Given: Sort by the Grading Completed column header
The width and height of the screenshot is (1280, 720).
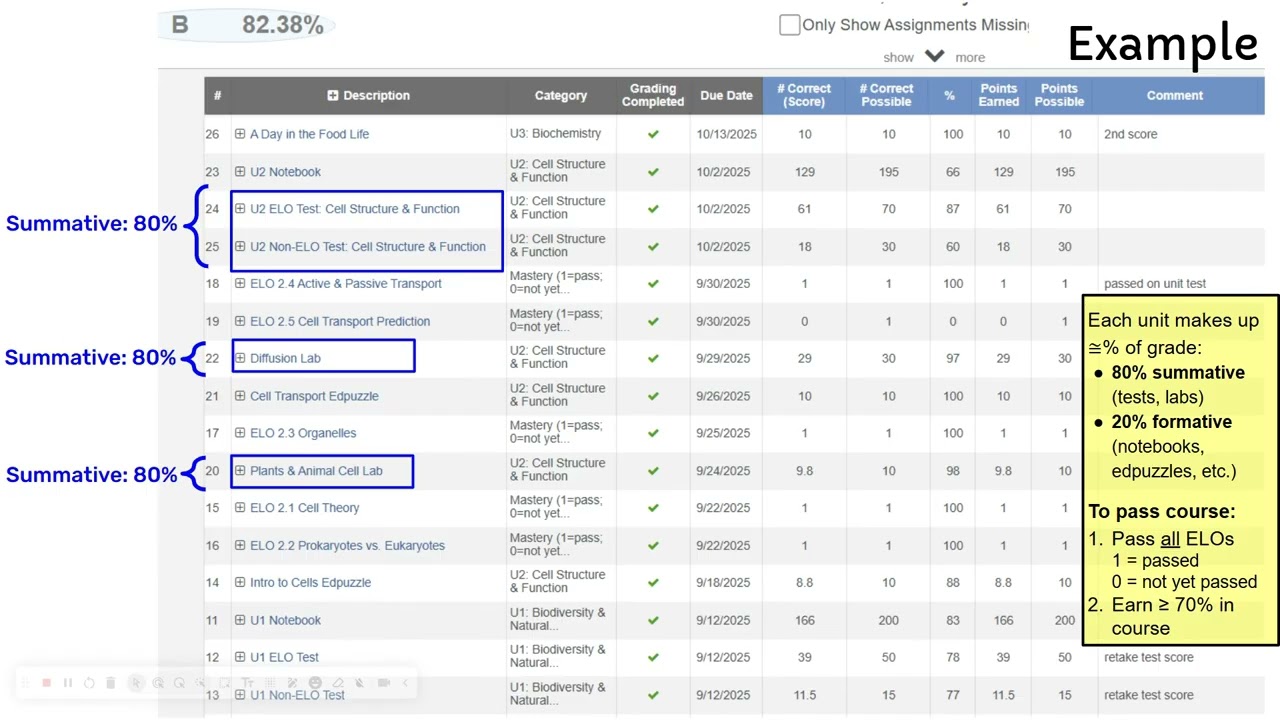Looking at the screenshot, I should (653, 95).
